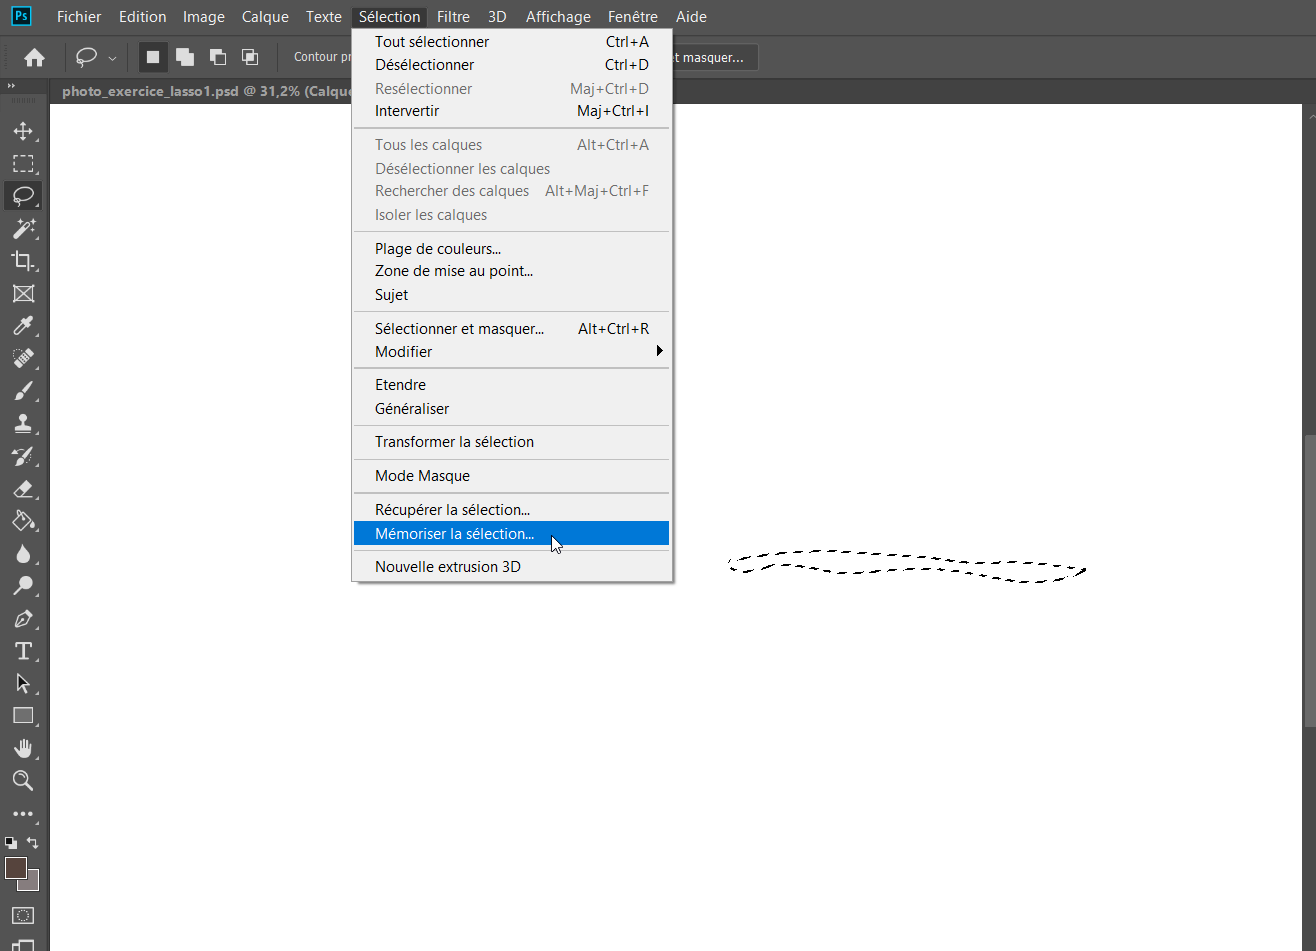
Task: Select the Move tool
Action: click(x=23, y=131)
